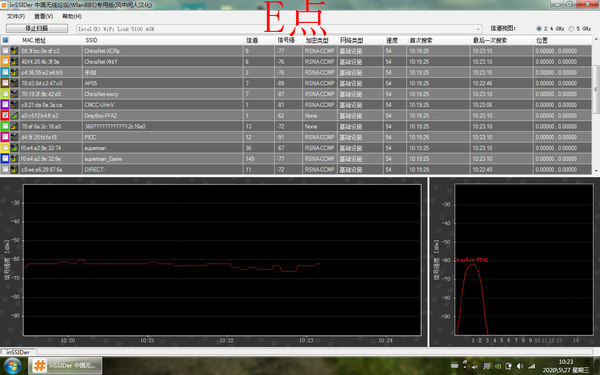Click the signal icon in the PICC row
Screen dimensions: 600x375
tap(14, 137)
